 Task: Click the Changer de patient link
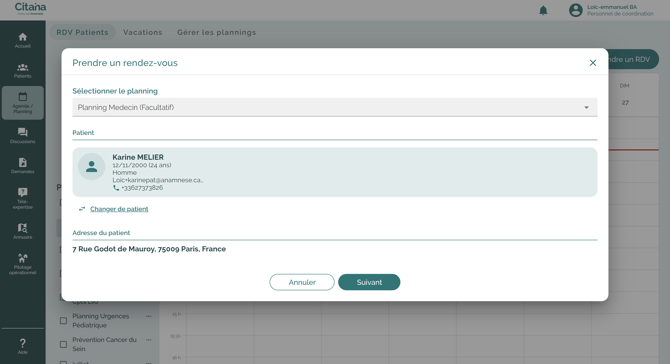(119, 209)
